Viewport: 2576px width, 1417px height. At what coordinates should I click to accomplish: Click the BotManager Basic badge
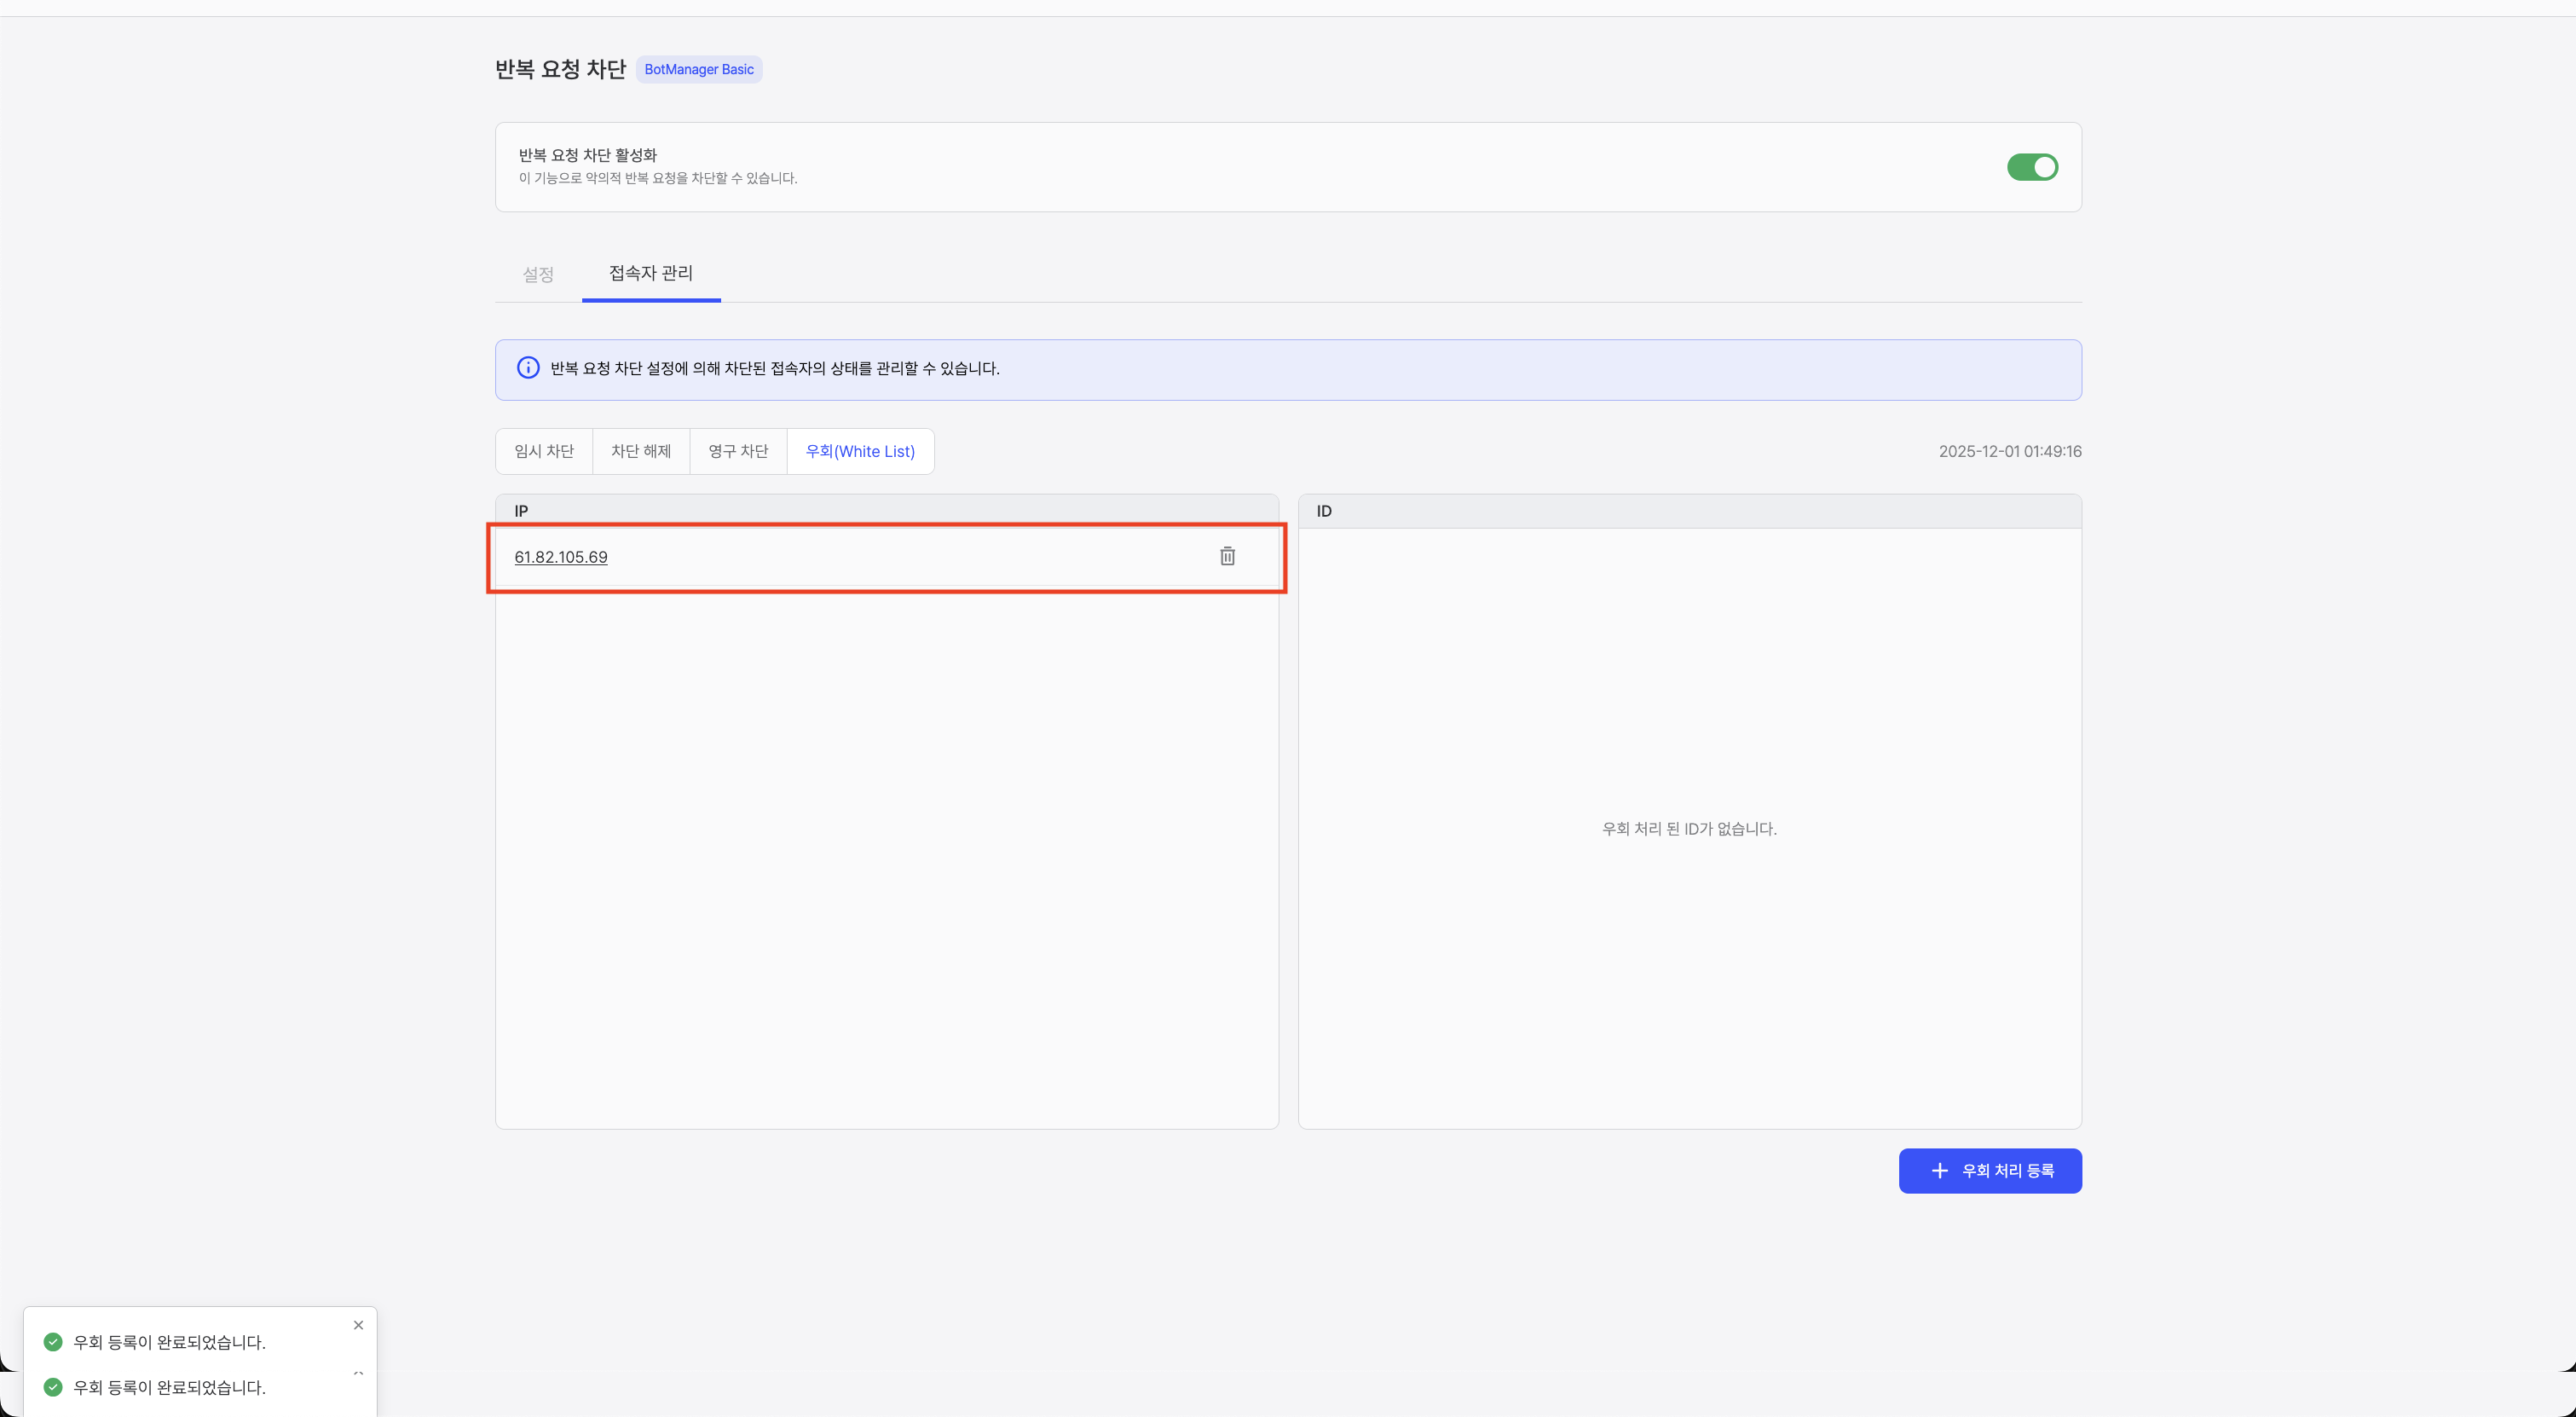click(x=699, y=69)
